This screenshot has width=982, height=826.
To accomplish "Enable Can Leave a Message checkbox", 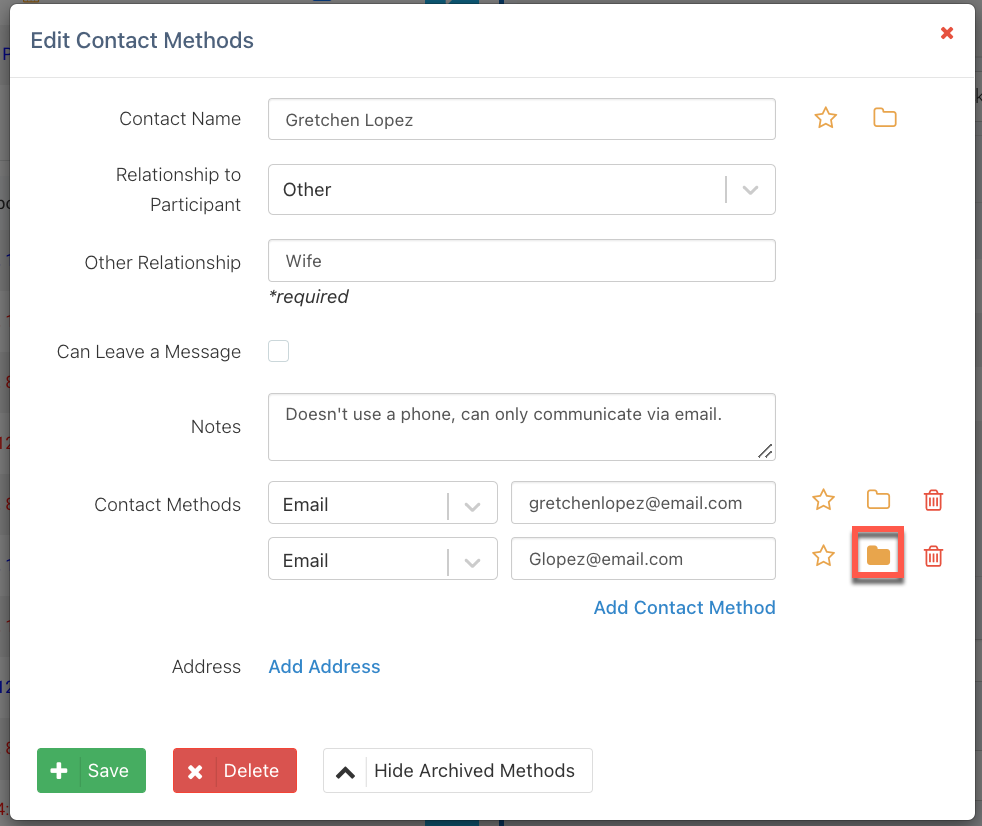I will (x=279, y=351).
